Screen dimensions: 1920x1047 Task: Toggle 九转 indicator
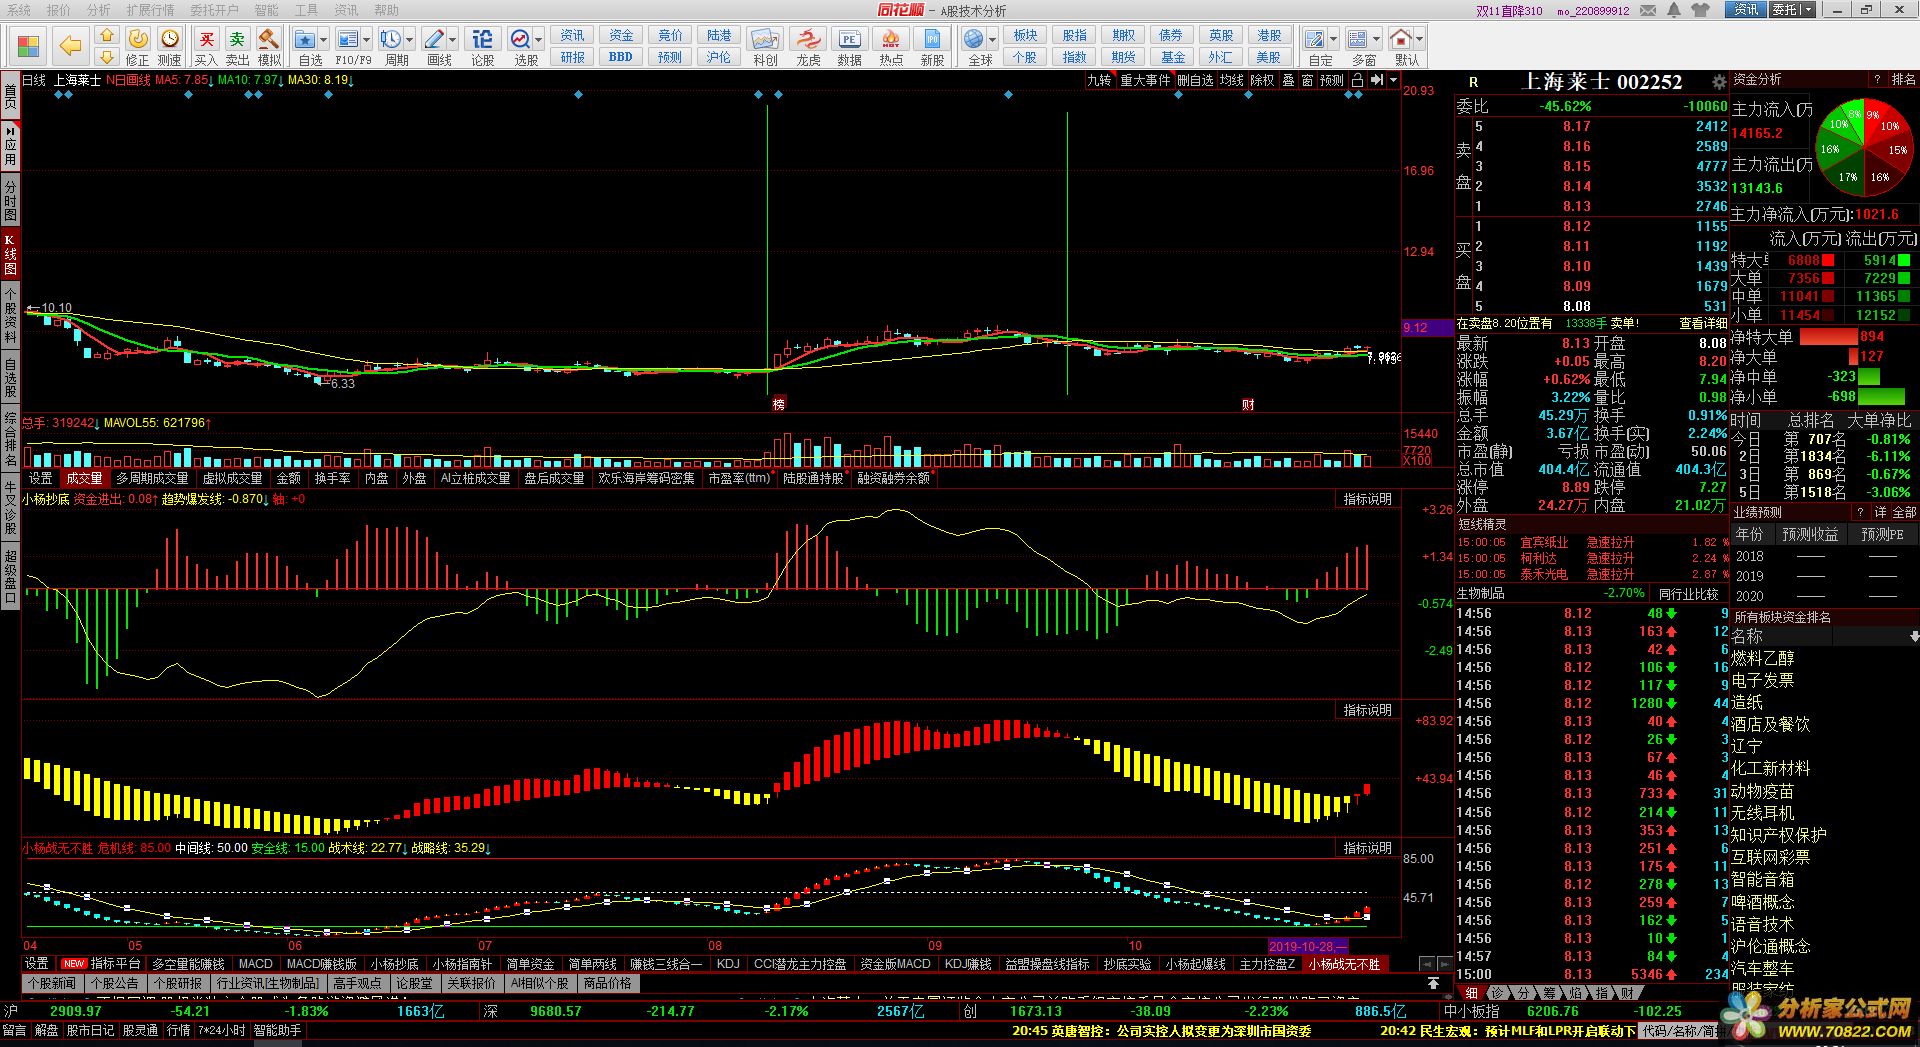pyautogui.click(x=1100, y=80)
